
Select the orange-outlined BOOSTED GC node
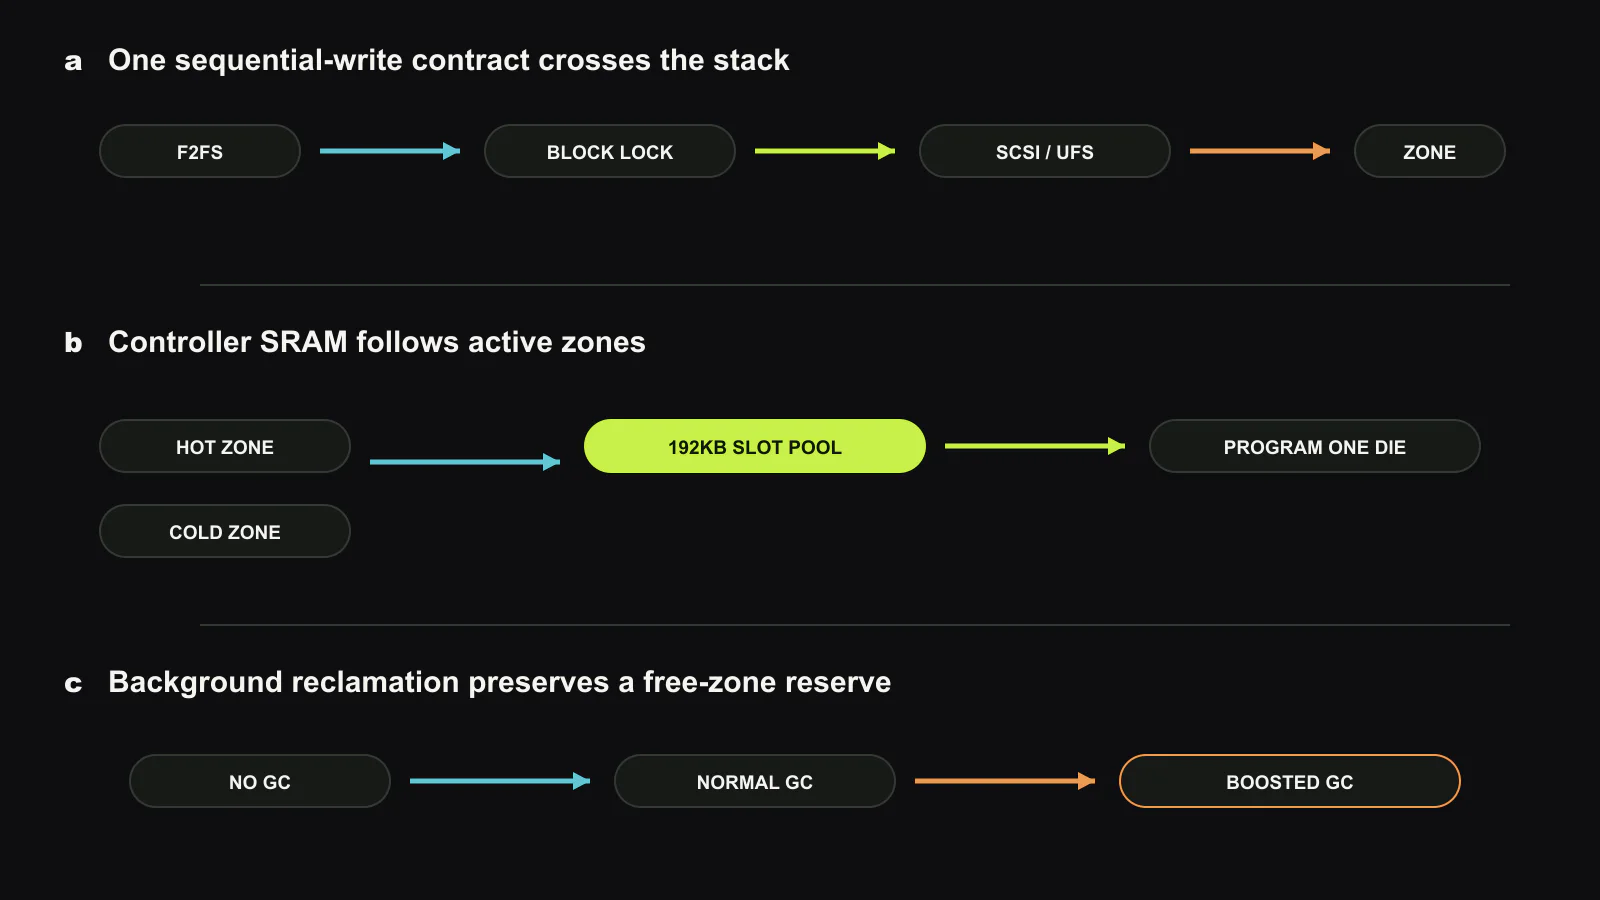click(x=1290, y=781)
